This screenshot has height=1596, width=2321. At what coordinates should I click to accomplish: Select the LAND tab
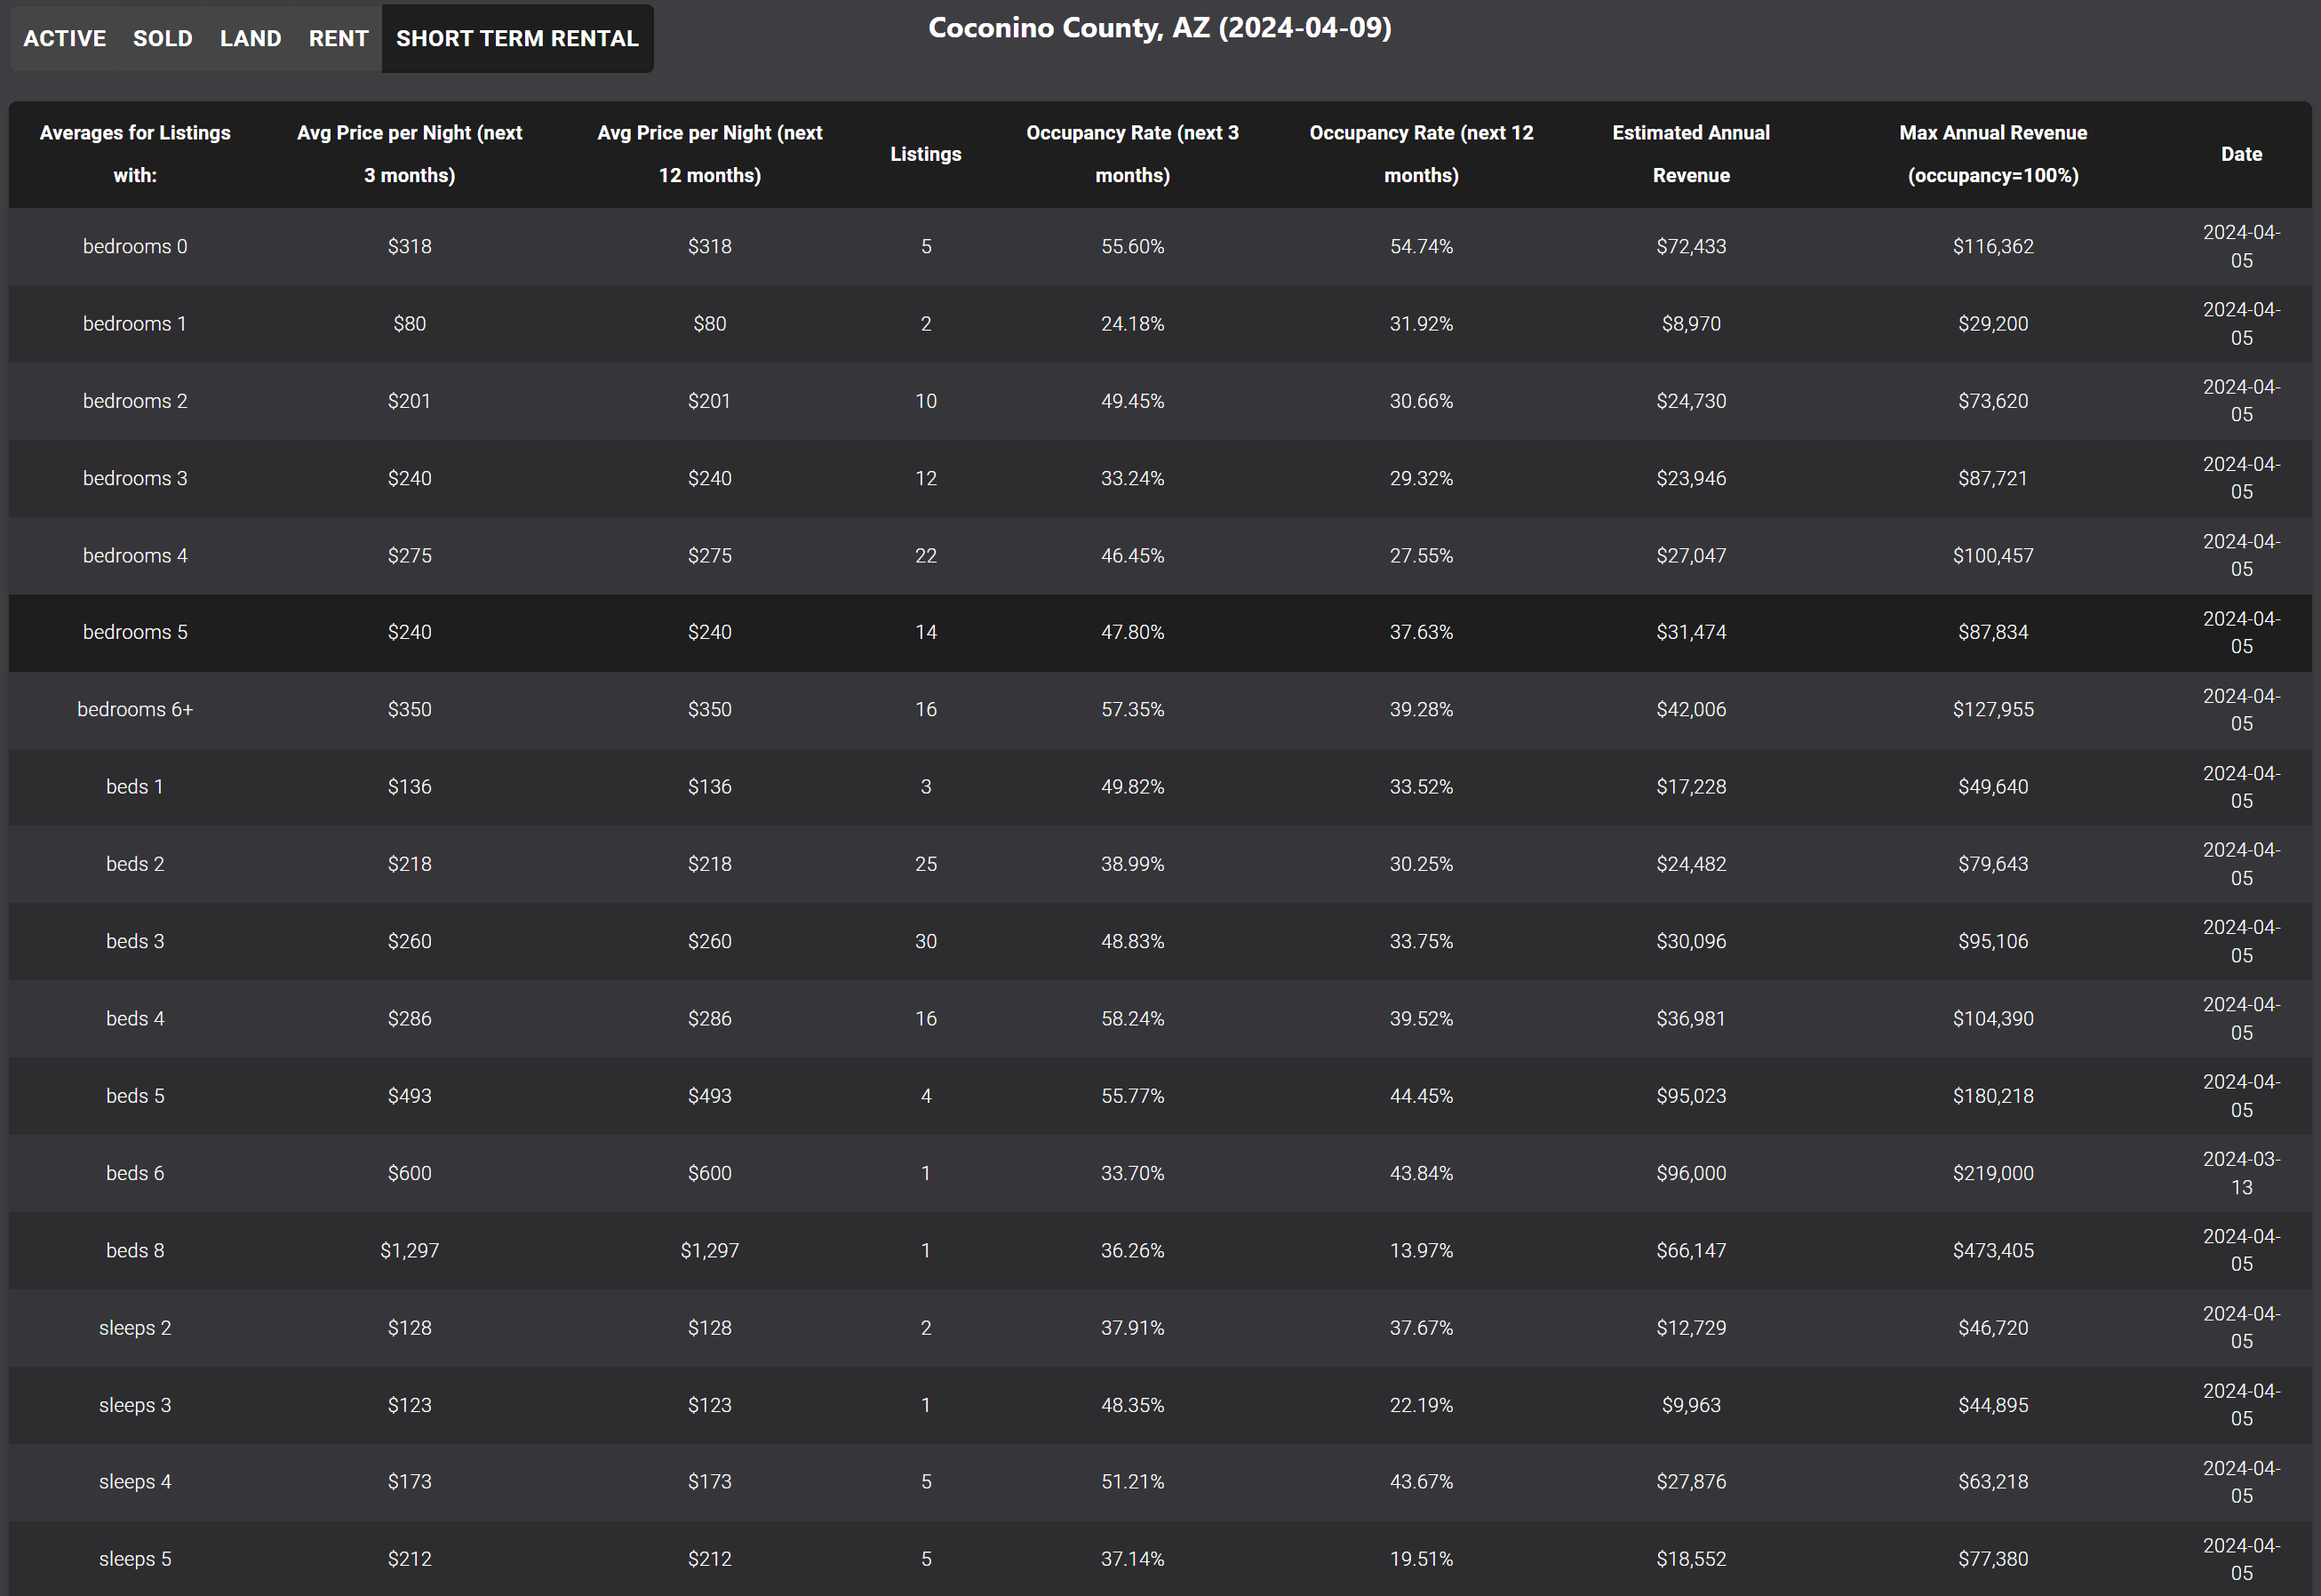(x=251, y=38)
